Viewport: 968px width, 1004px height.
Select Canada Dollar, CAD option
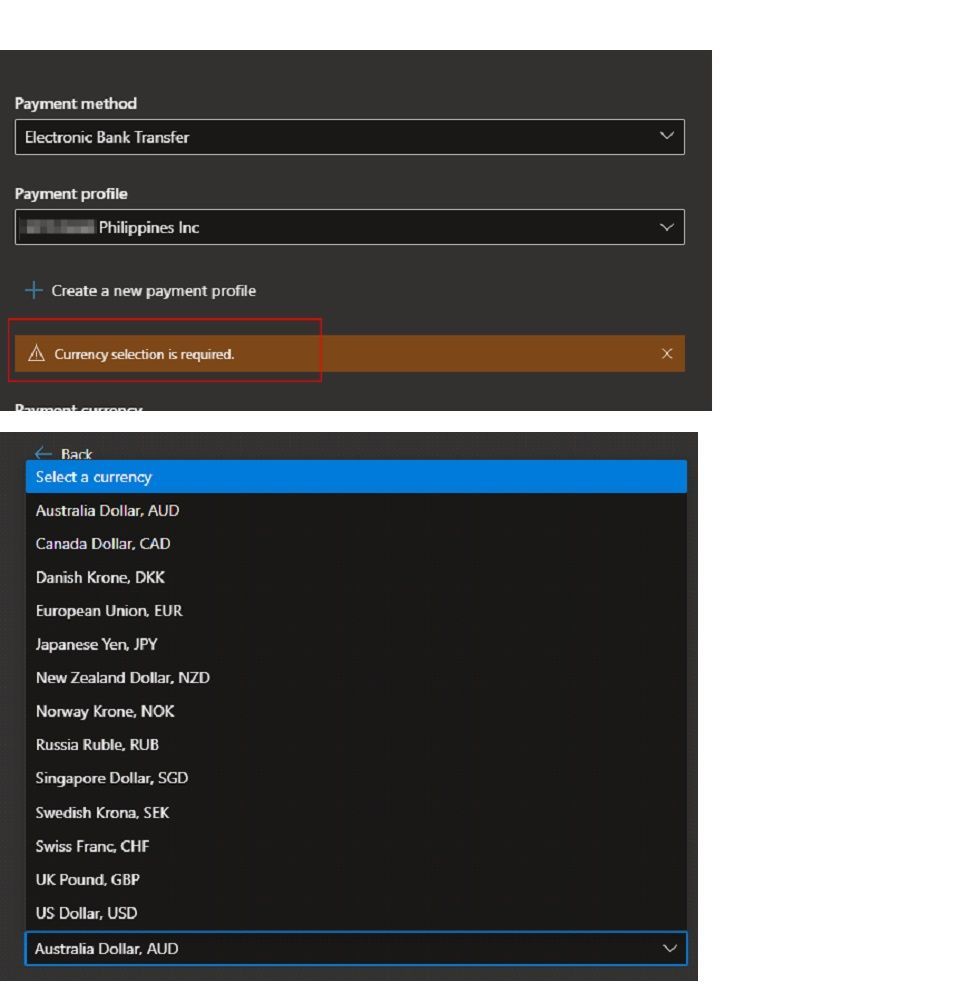356,544
